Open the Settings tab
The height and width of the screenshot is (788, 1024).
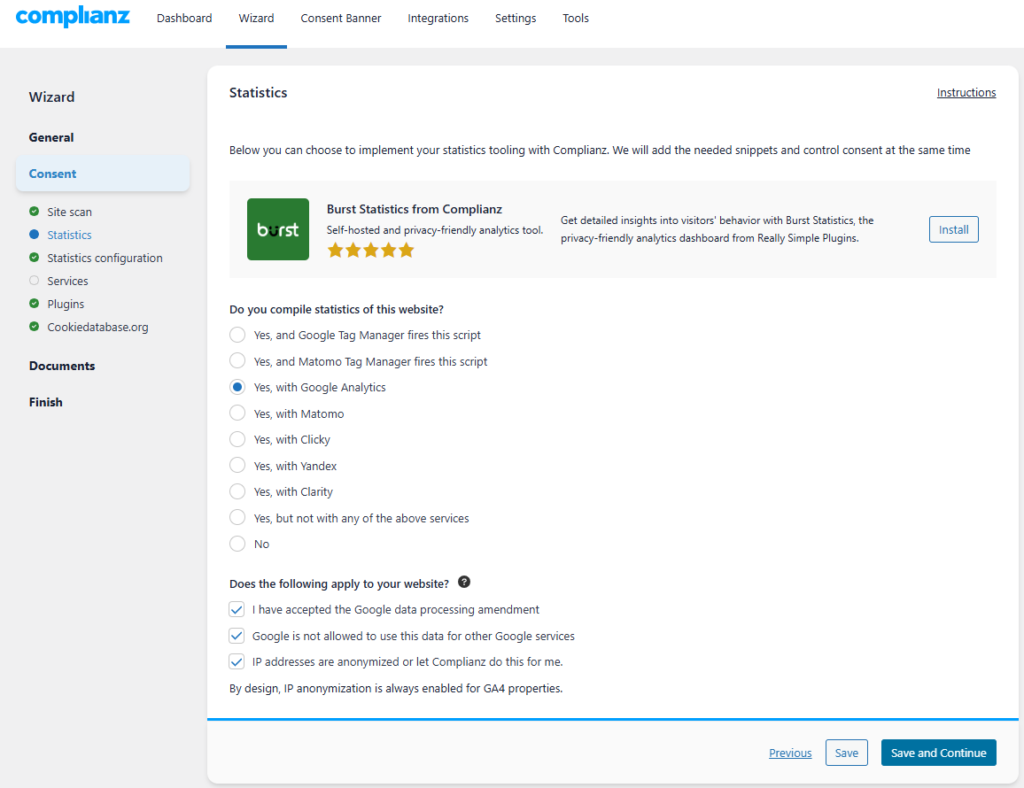pos(515,18)
